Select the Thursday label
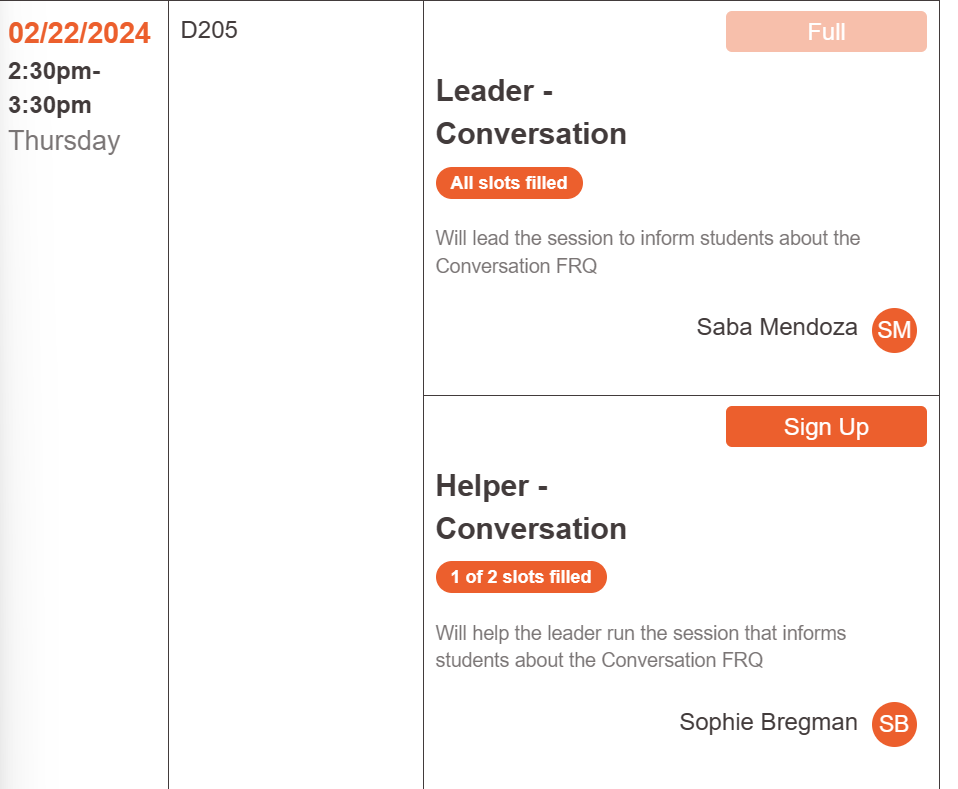958x789 pixels. coord(64,141)
